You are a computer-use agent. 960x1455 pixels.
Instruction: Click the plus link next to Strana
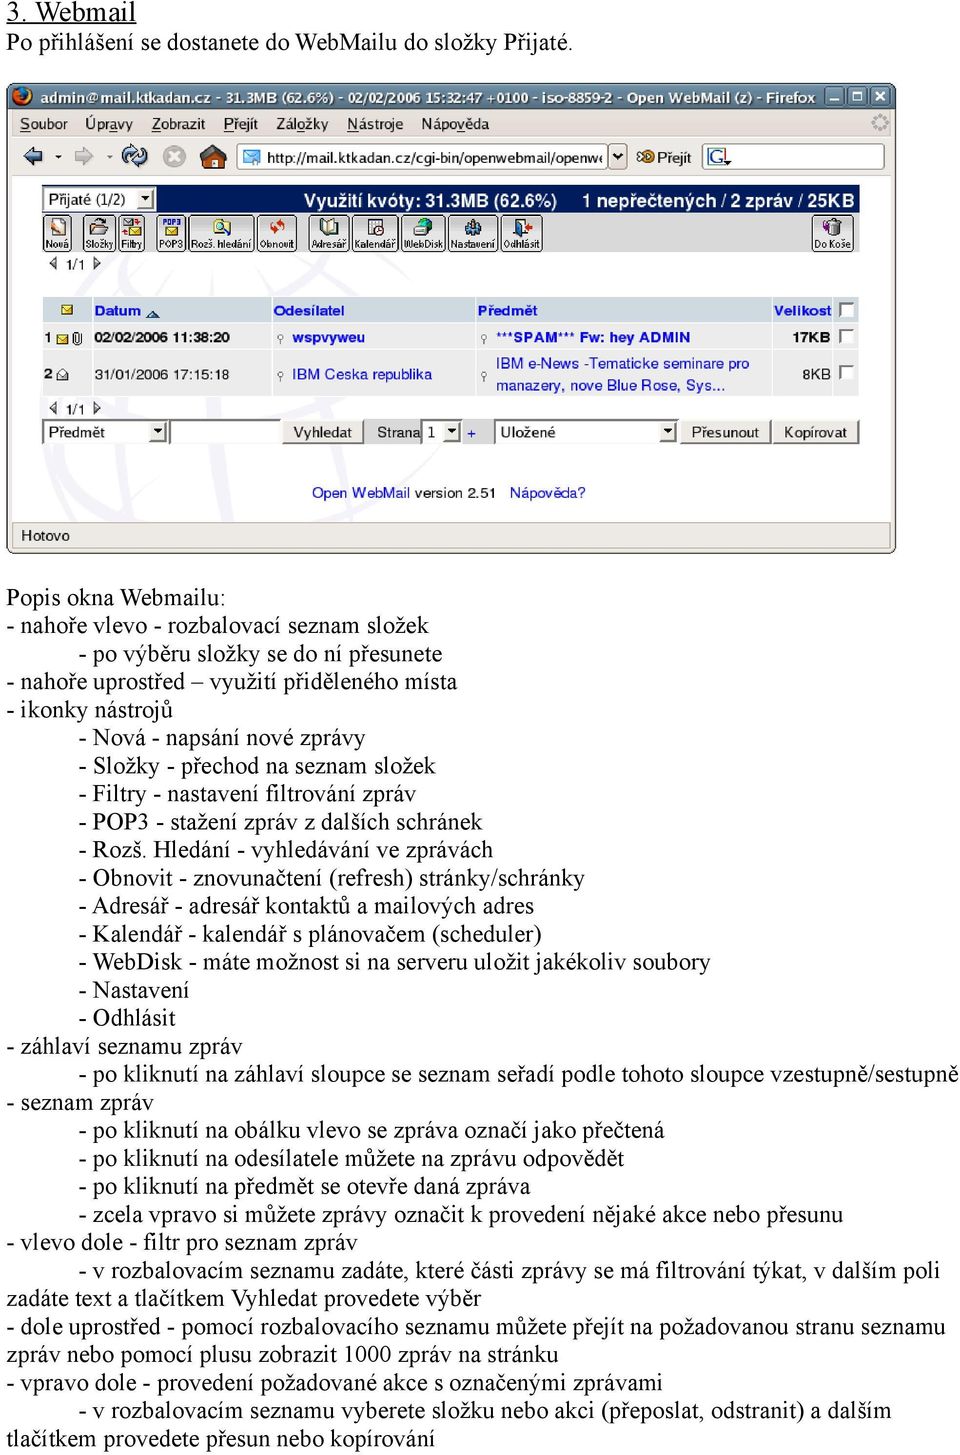pyautogui.click(x=471, y=433)
